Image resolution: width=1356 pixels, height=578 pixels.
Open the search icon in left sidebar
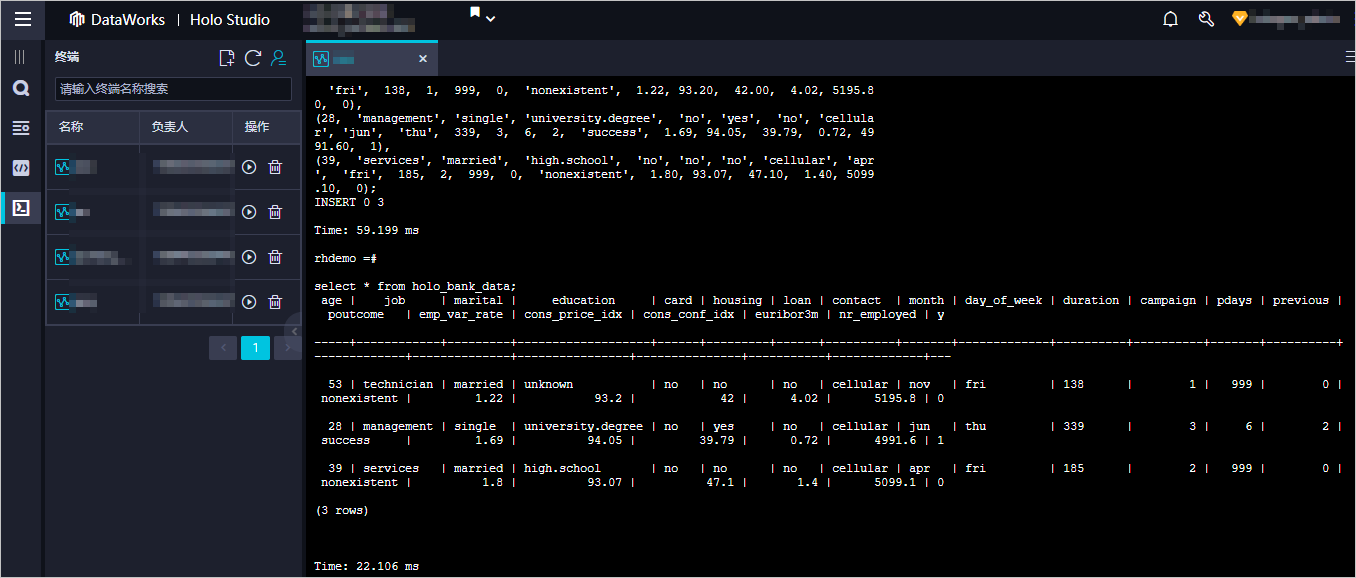coord(20,89)
